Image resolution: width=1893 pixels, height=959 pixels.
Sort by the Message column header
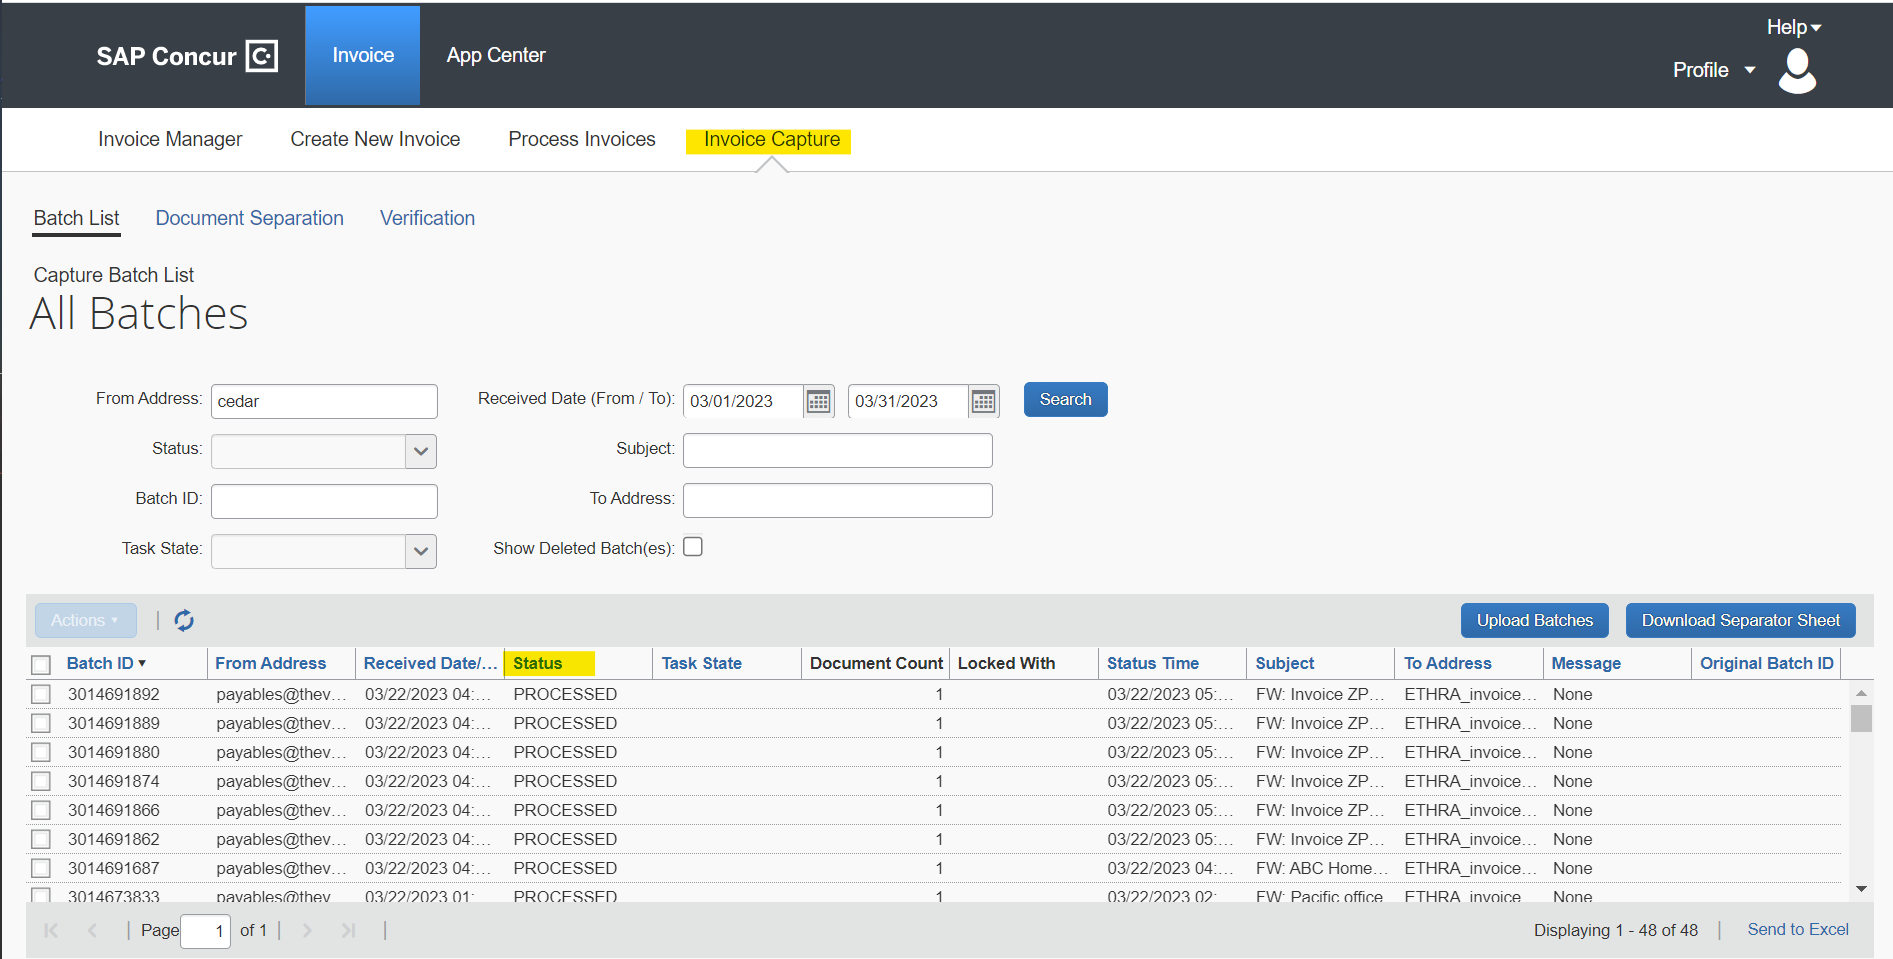click(x=1586, y=664)
